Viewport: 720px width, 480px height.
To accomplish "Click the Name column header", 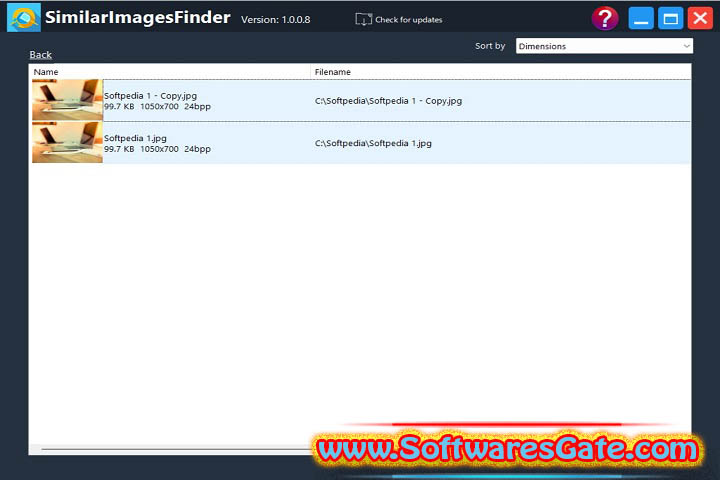I will [171, 72].
